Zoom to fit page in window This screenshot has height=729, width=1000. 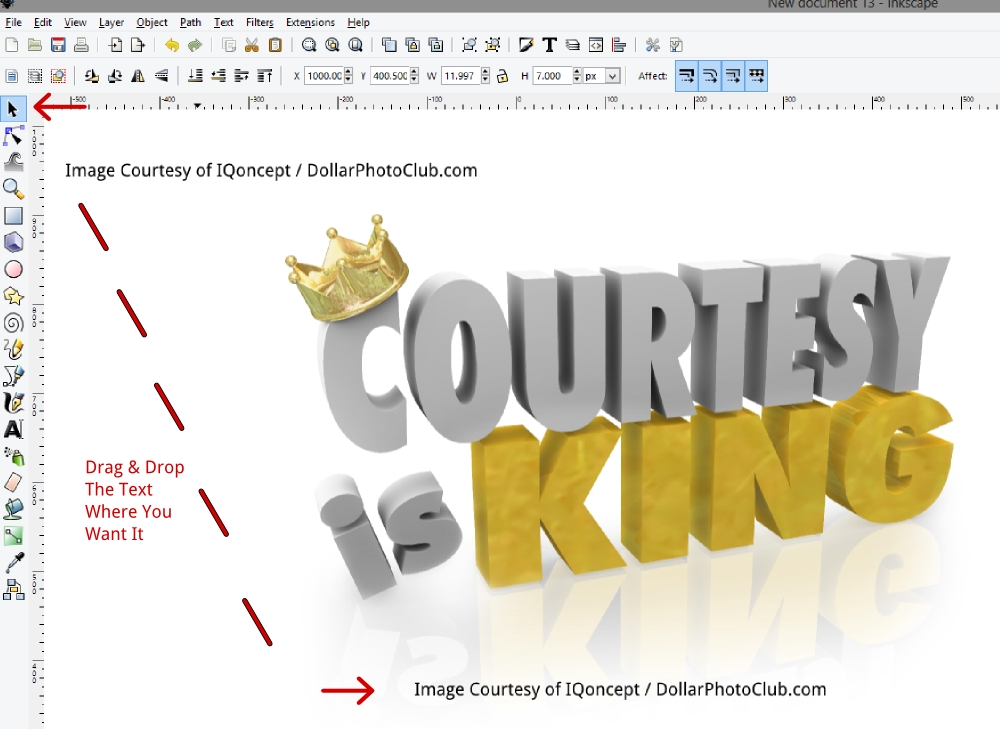[x=356, y=45]
